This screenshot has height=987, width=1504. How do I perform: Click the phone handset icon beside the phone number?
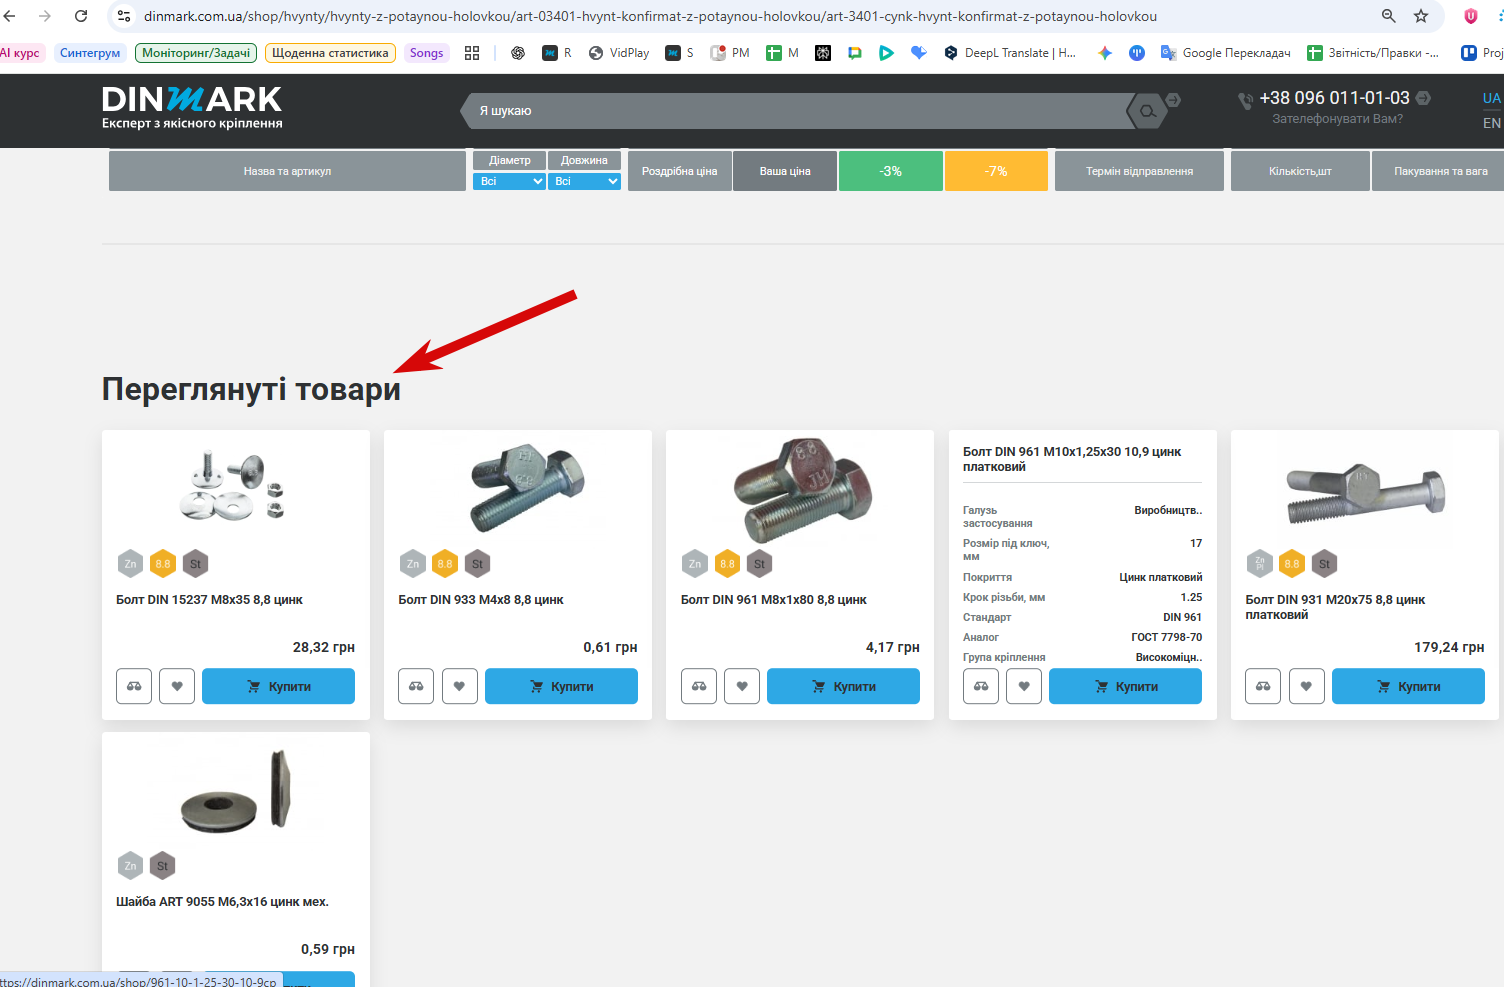click(1245, 100)
